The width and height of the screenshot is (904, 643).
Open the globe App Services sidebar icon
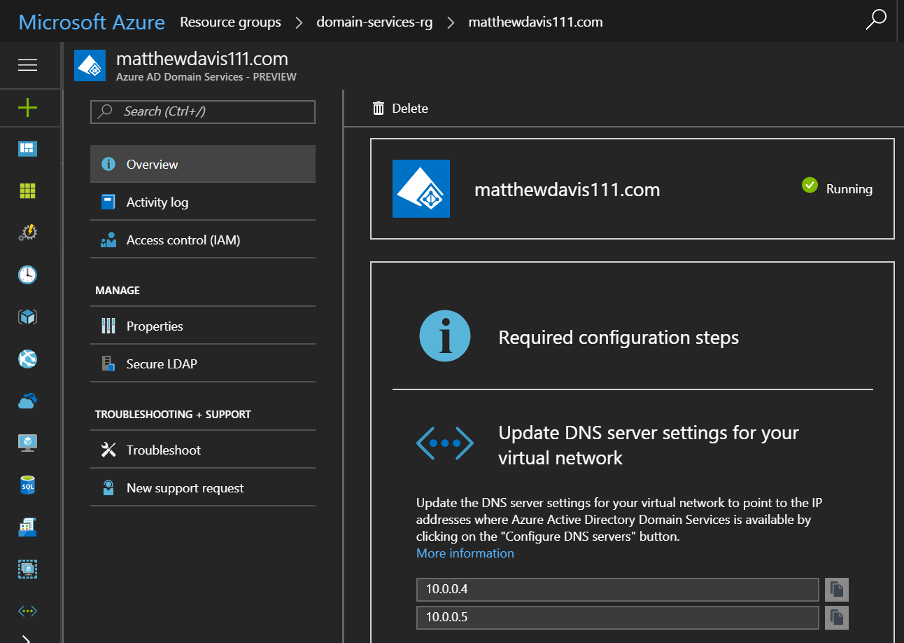(x=28, y=359)
